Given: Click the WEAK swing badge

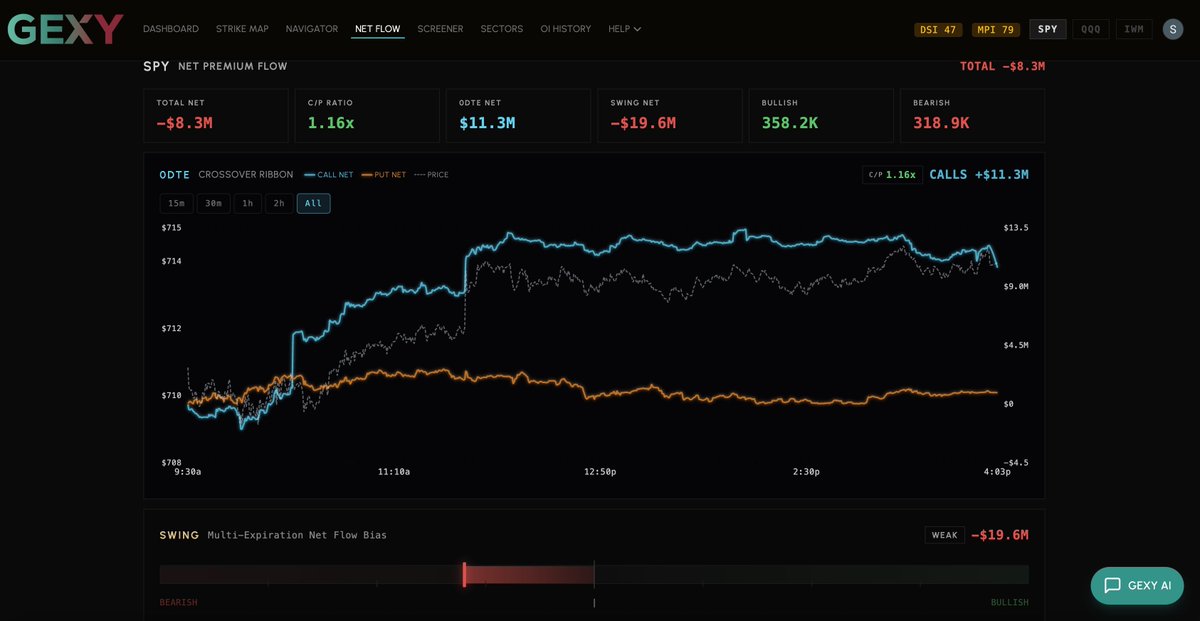Looking at the screenshot, I should click(x=944, y=535).
